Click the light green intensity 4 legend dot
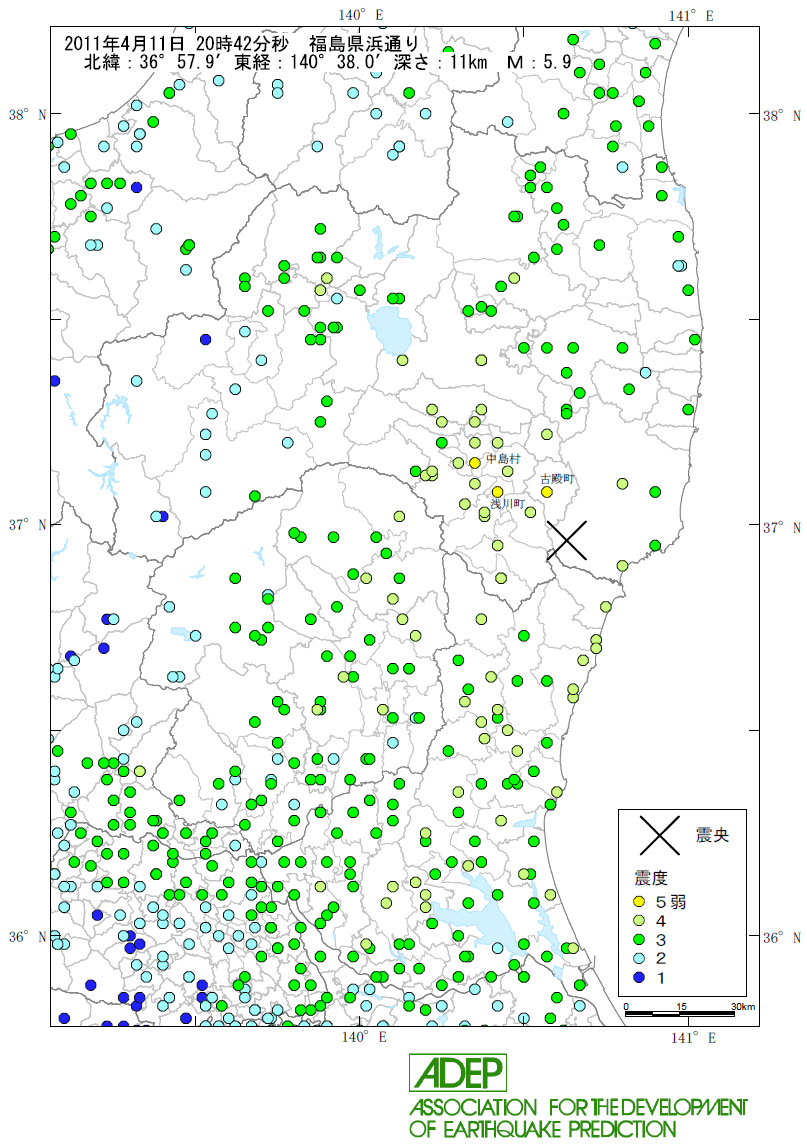Image resolution: width=807 pixels, height=1144 pixels. click(x=640, y=921)
